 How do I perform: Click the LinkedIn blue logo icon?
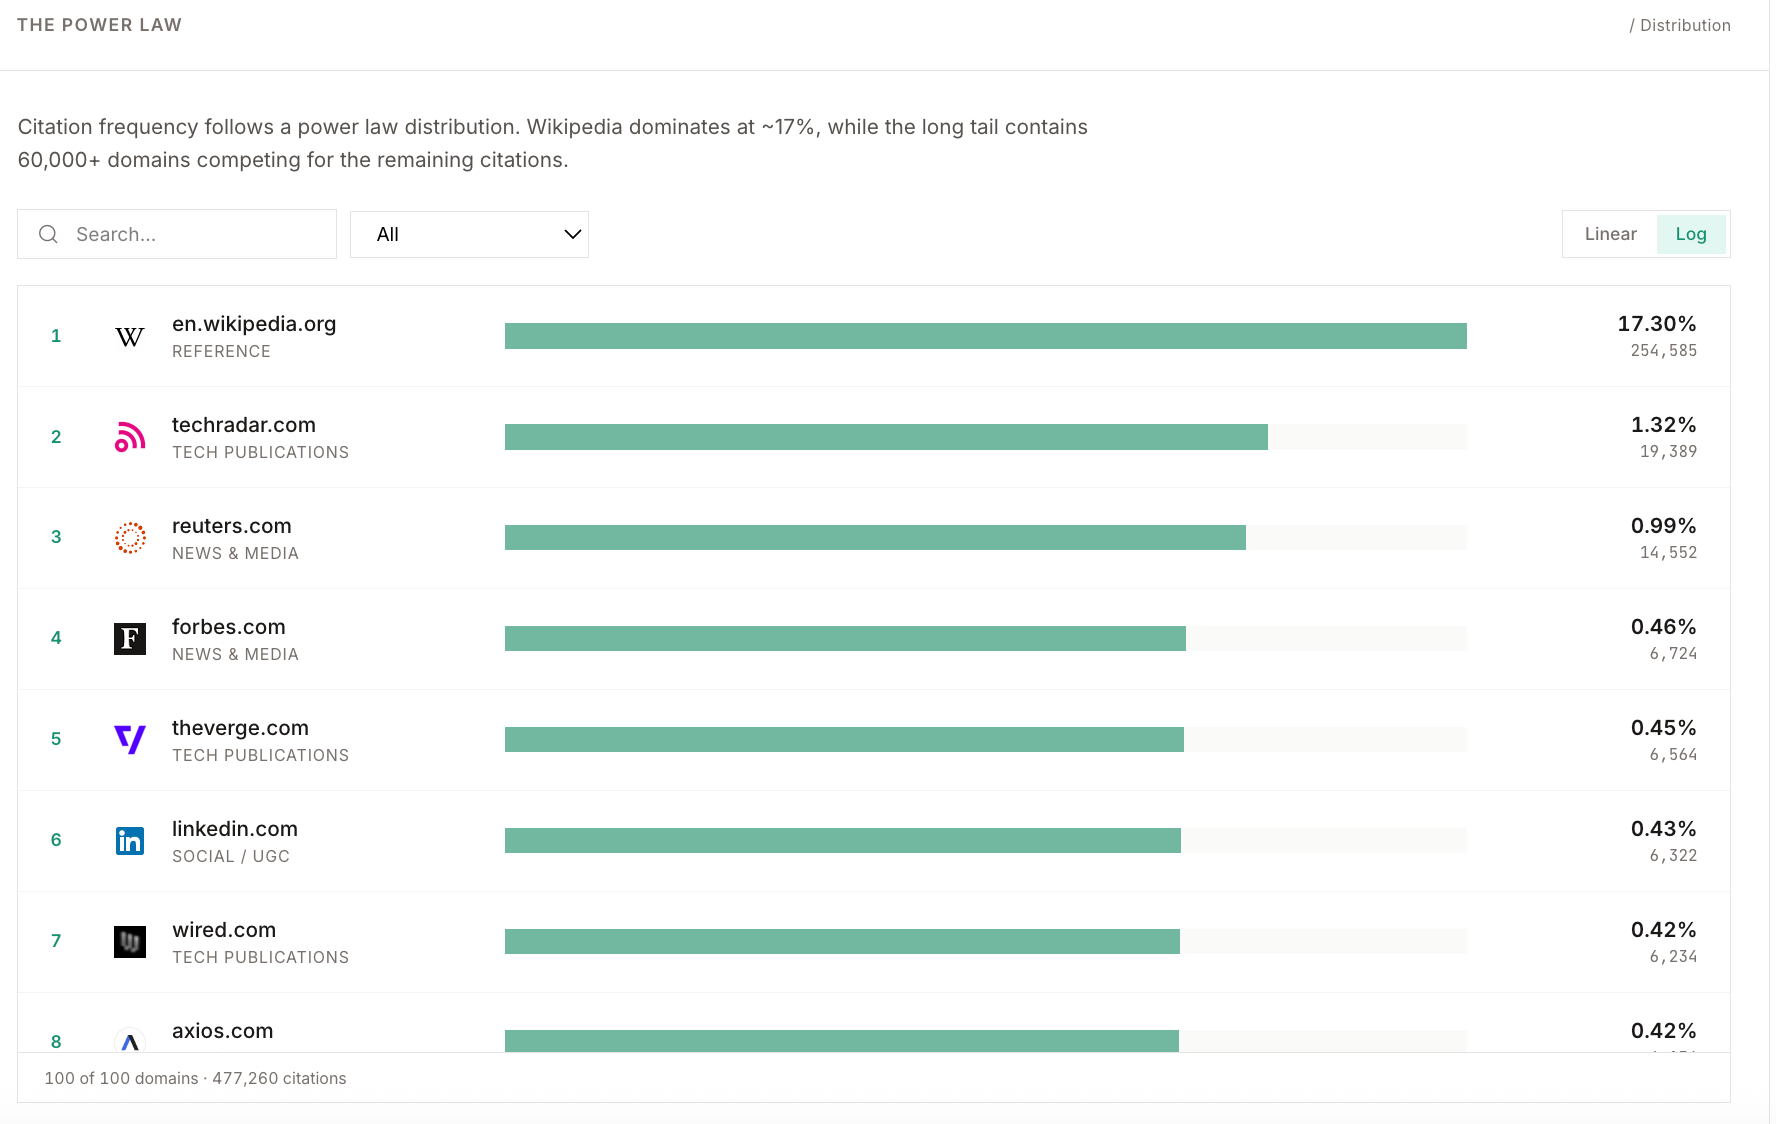(x=130, y=841)
